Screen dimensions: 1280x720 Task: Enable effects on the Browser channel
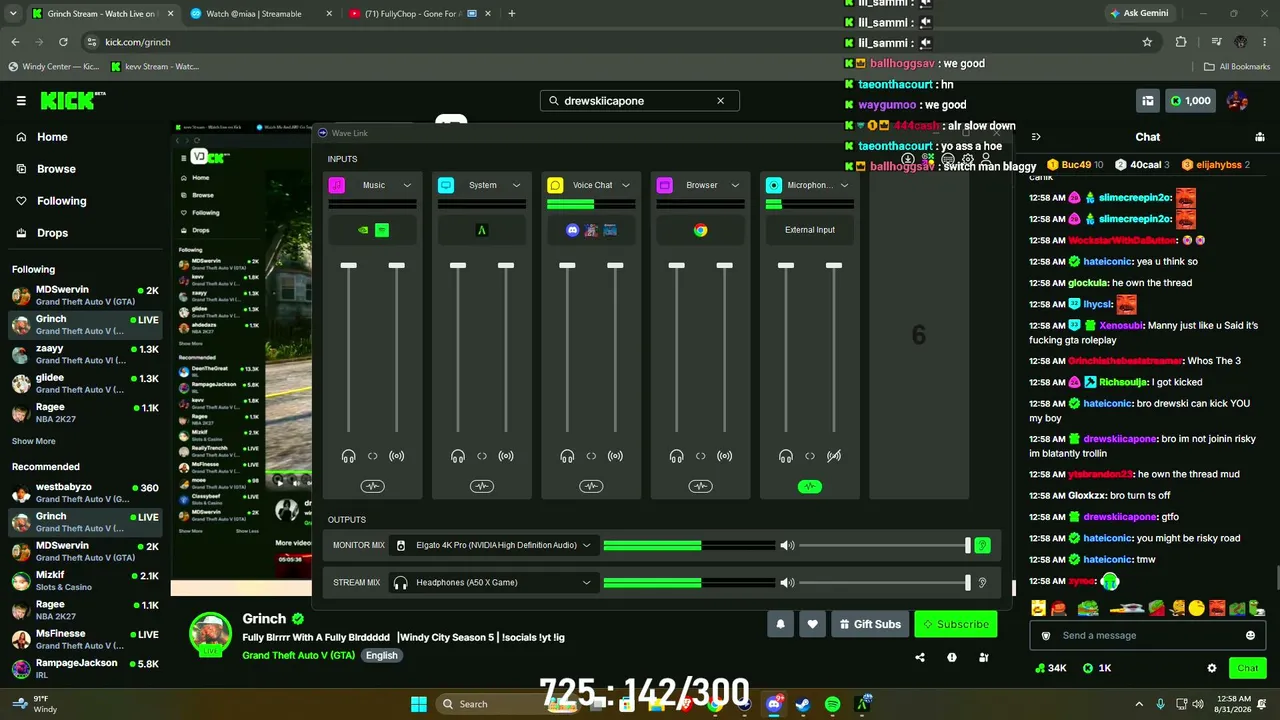[700, 486]
